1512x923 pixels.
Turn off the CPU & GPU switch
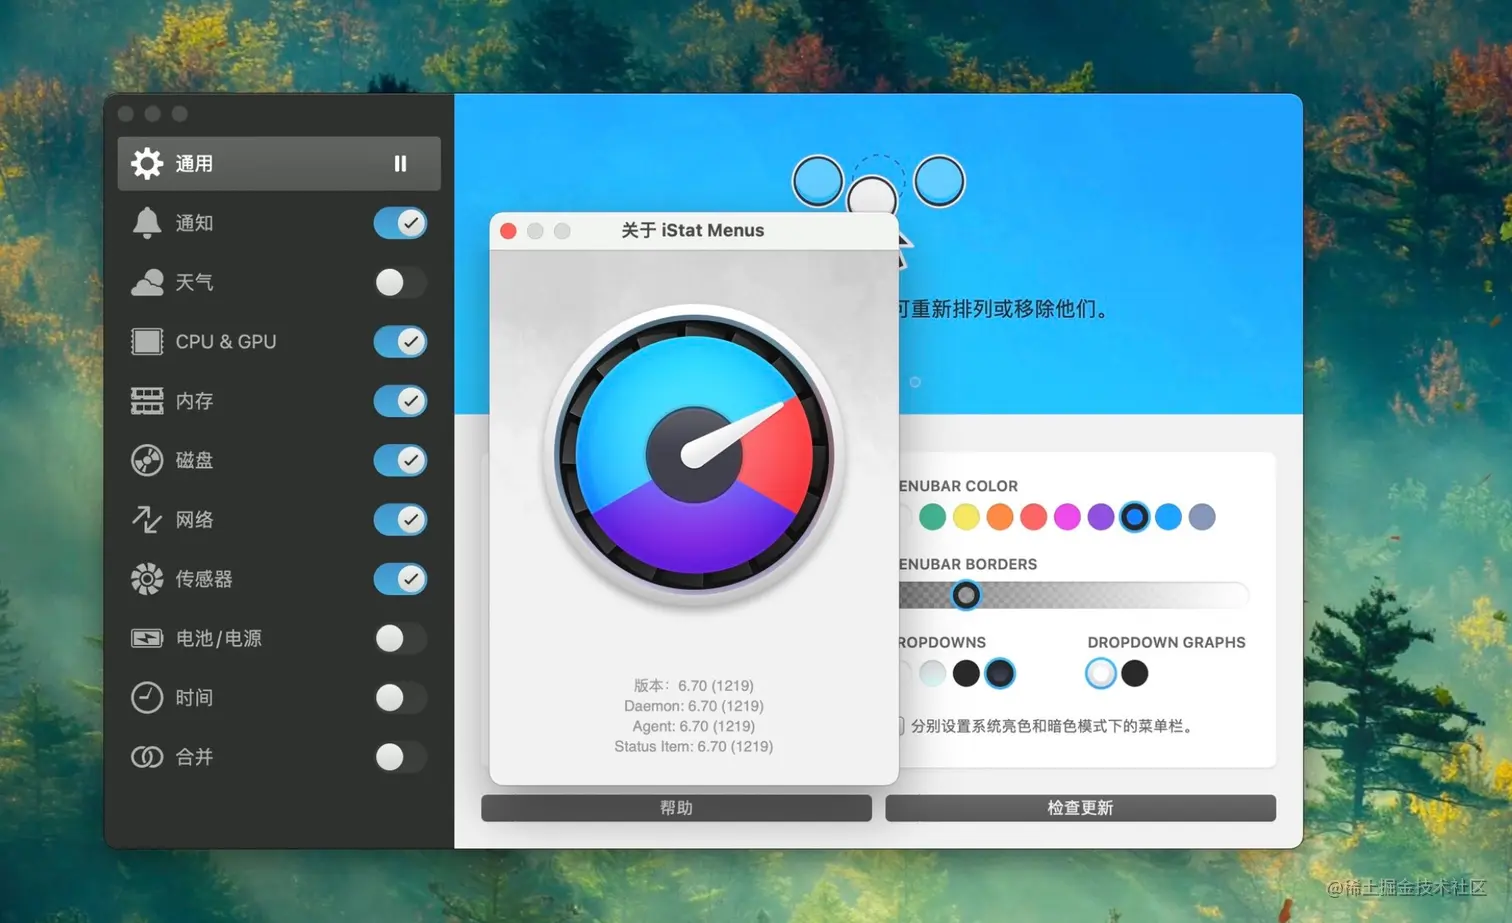(400, 342)
